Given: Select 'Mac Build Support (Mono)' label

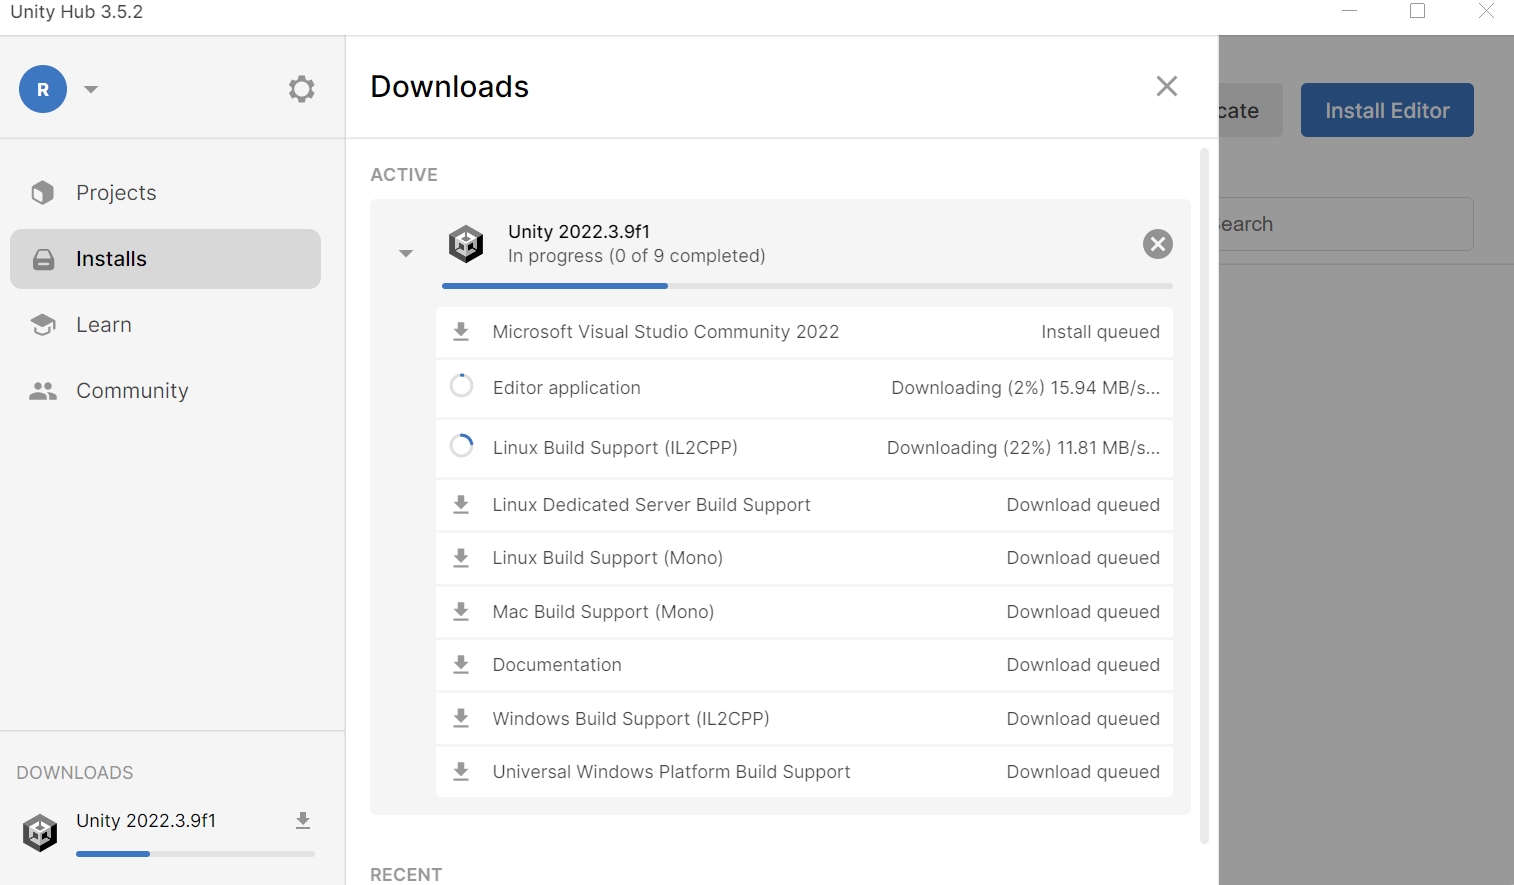Looking at the screenshot, I should (x=603, y=612).
